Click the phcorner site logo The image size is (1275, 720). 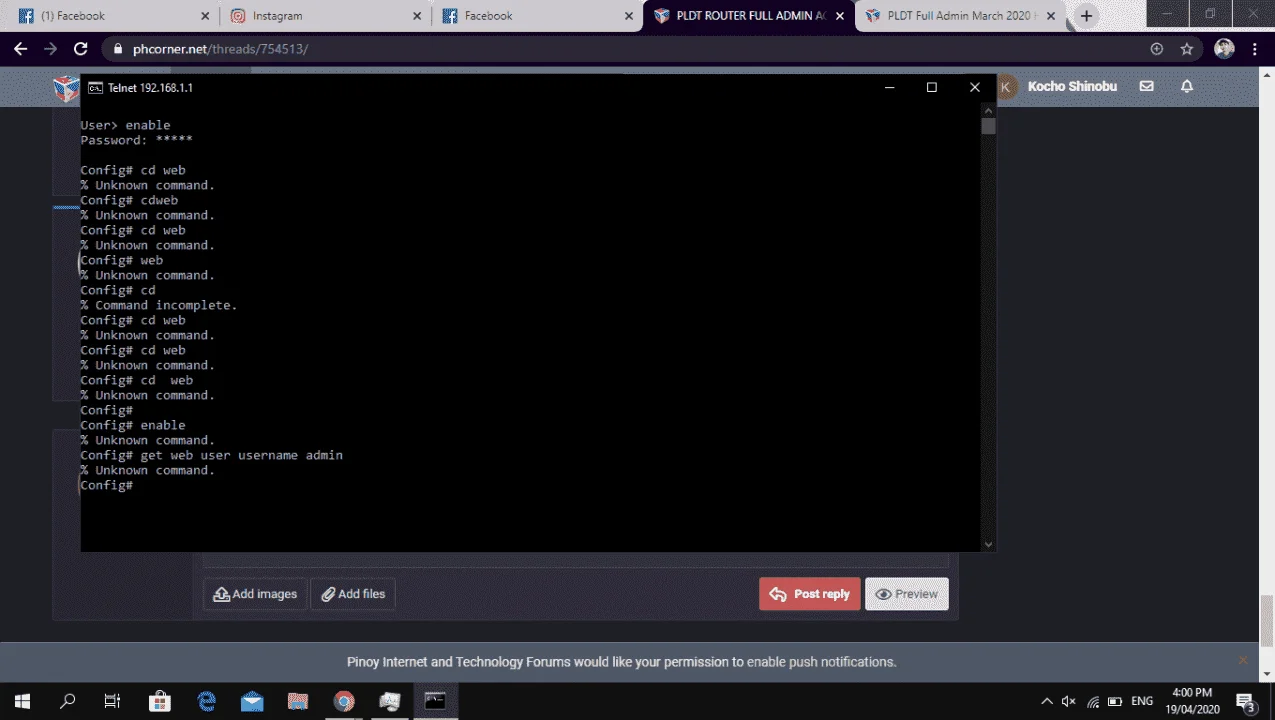pyautogui.click(x=66, y=88)
